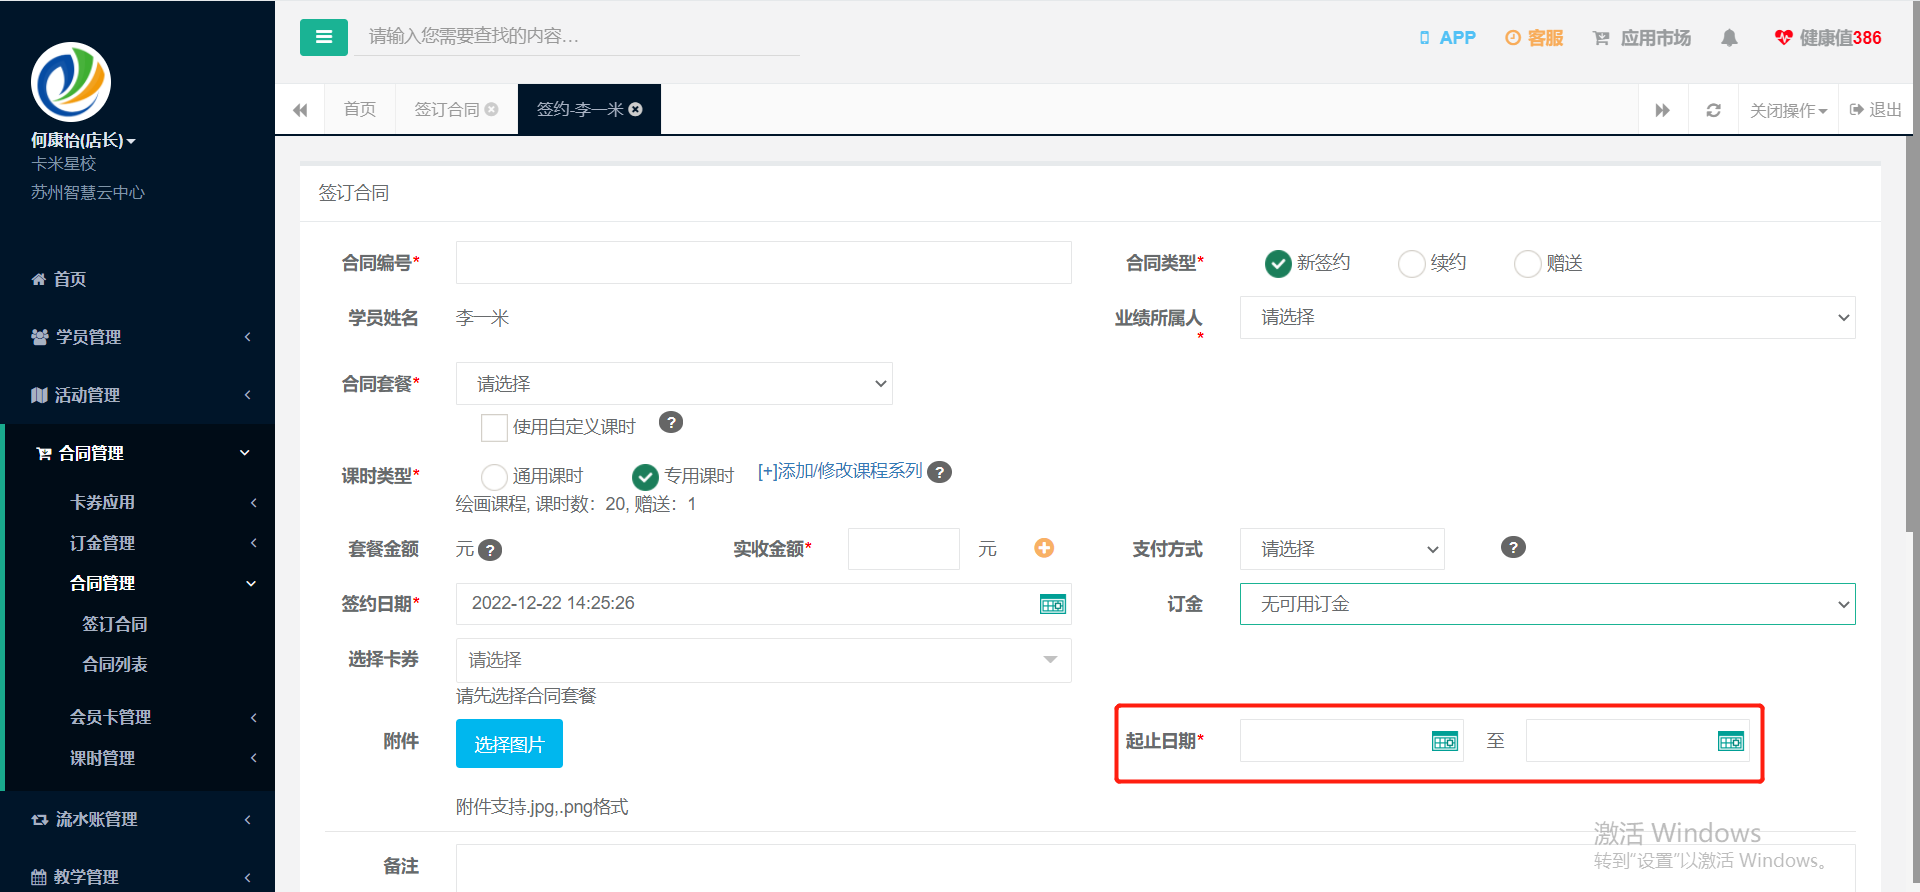
Task: Focus the 实收金额 input field
Action: coord(903,549)
